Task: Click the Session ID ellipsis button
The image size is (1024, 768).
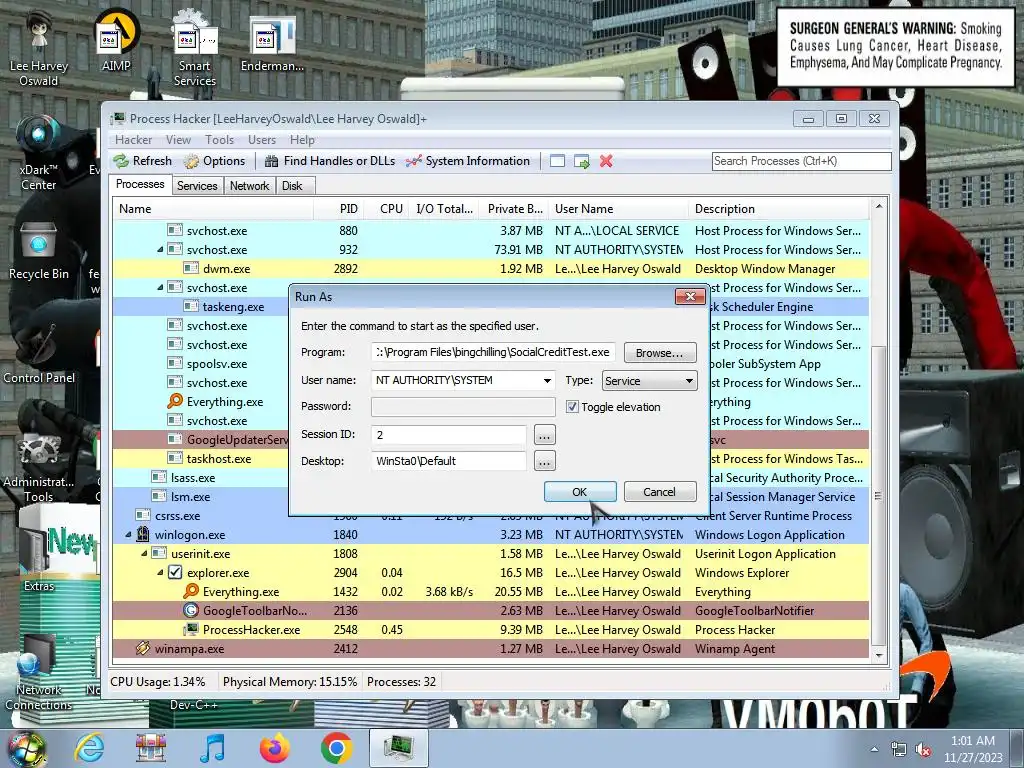Action: (x=545, y=435)
